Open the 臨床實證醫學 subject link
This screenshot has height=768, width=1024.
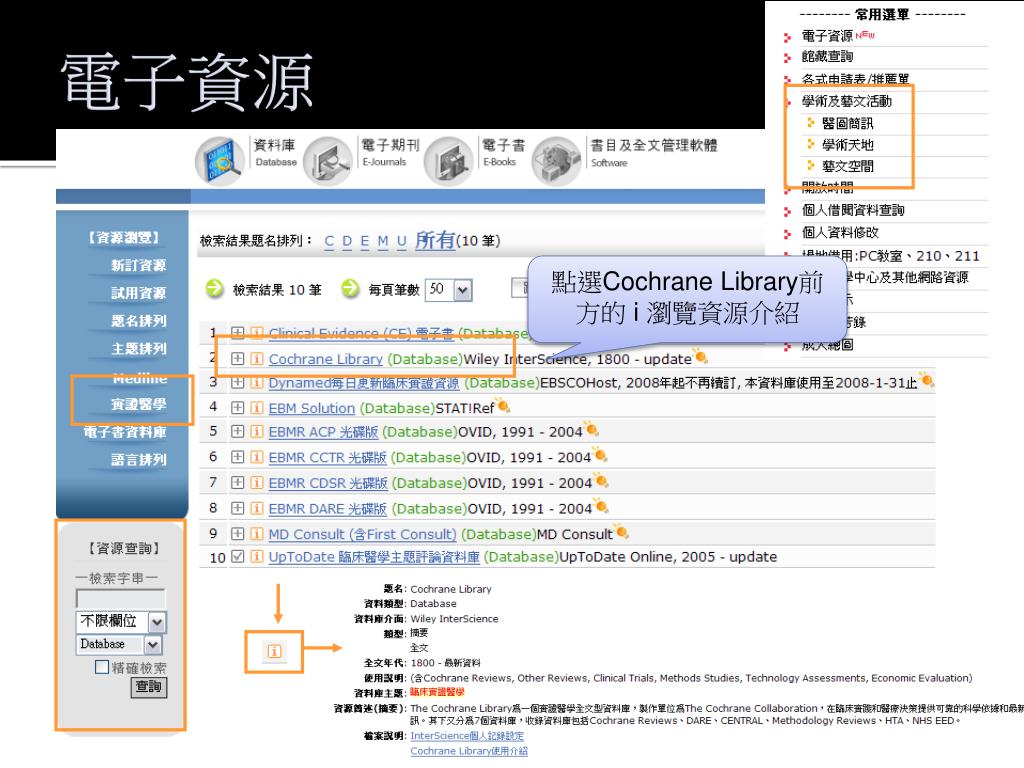(438, 692)
